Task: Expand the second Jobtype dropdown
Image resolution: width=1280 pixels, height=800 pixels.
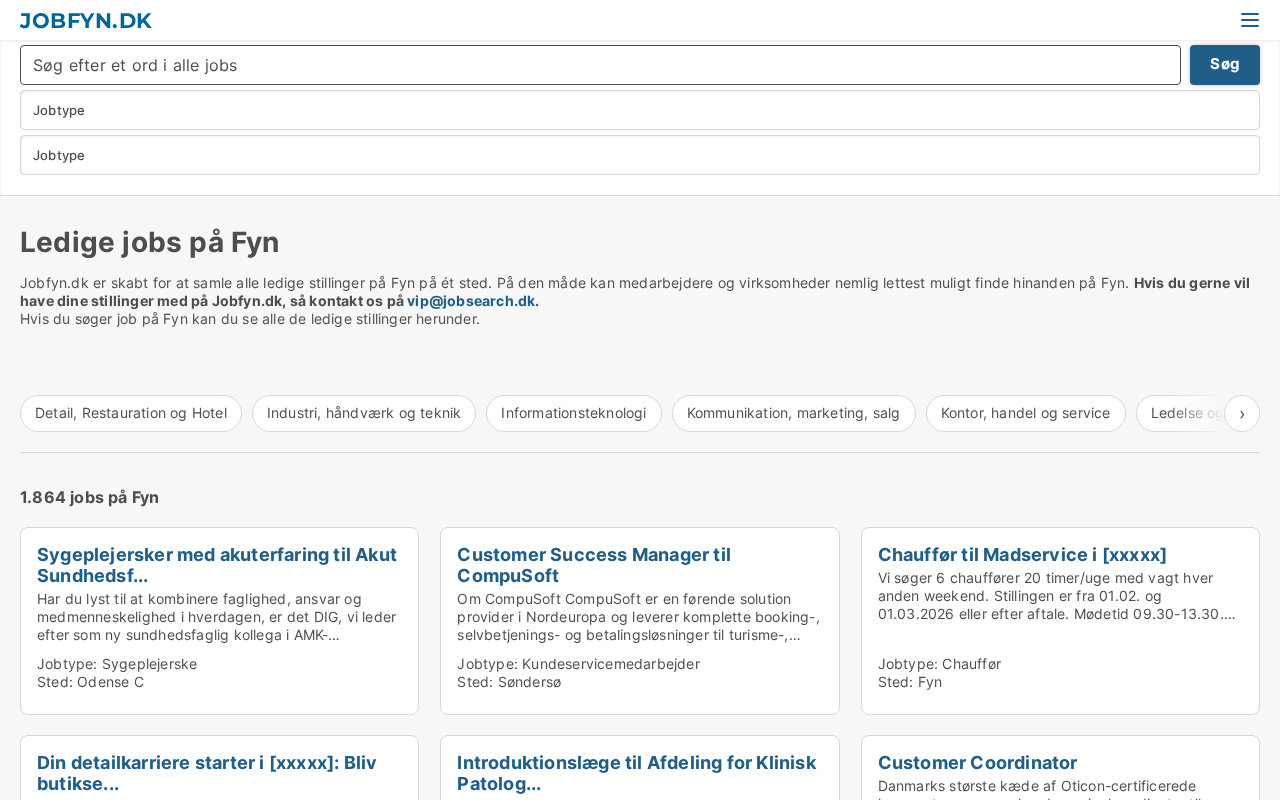Action: click(x=640, y=155)
